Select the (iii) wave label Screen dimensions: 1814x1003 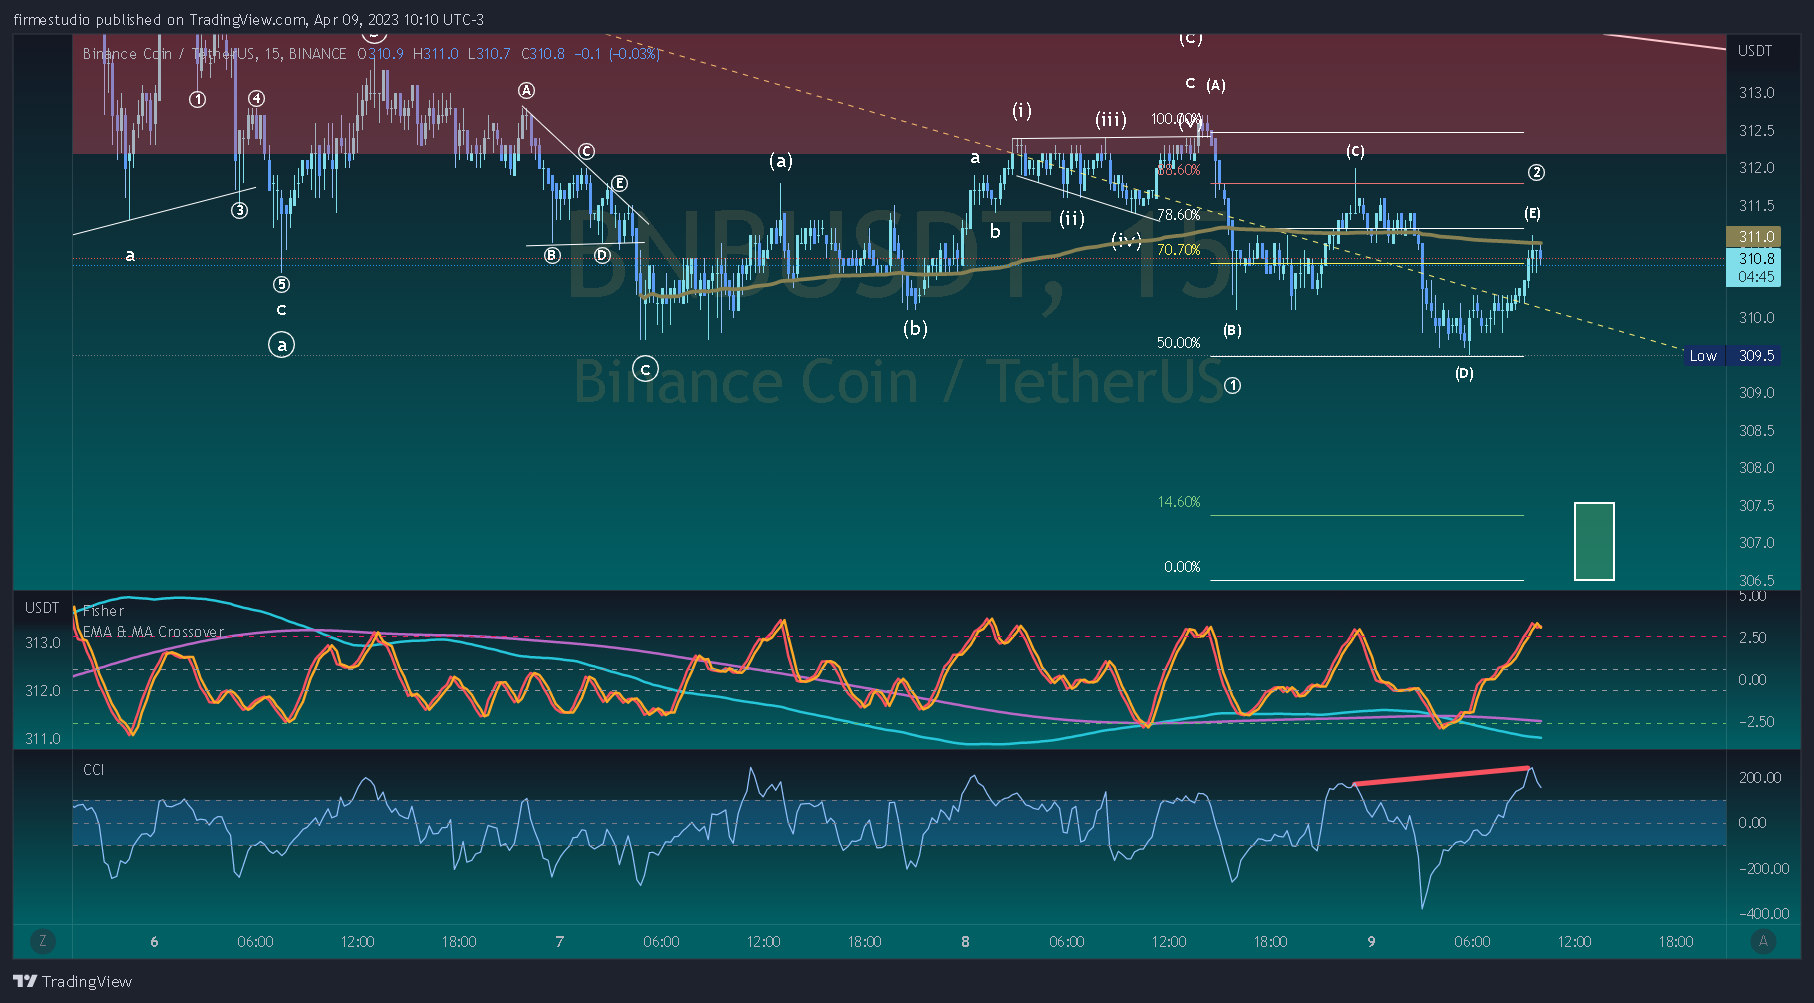(1111, 120)
